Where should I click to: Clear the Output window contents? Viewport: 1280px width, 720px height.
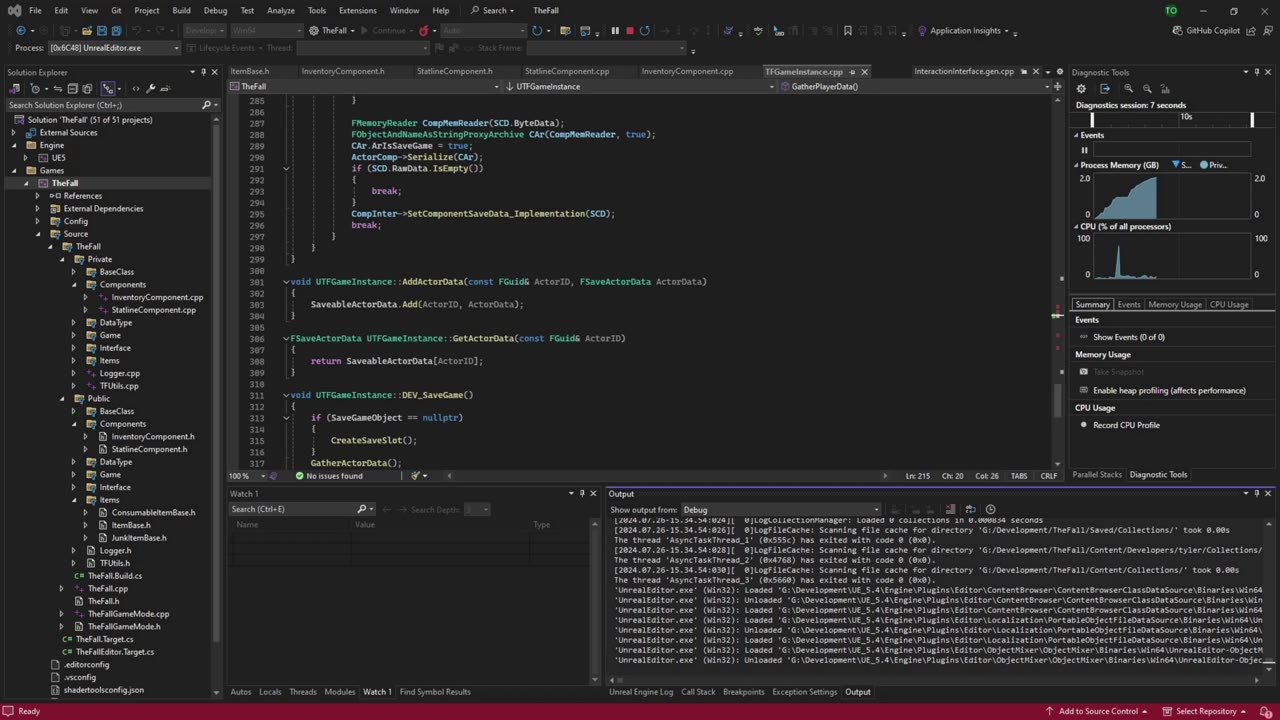tap(950, 509)
